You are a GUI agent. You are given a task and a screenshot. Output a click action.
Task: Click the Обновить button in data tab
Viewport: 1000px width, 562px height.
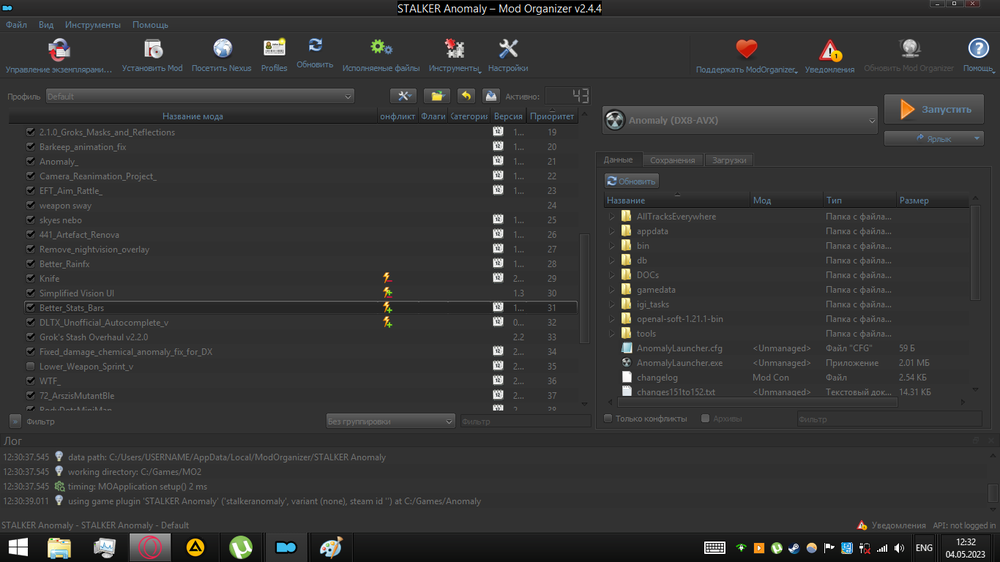632,181
